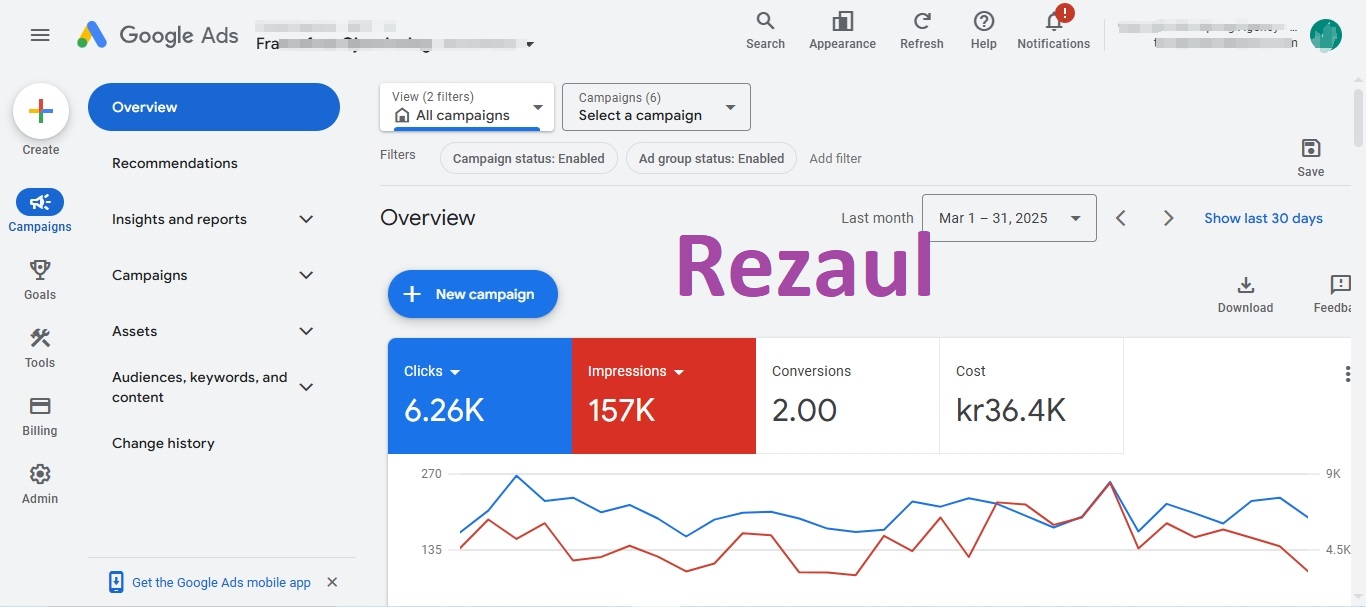1366x607 pixels.
Task: Go to next date range
Action: point(1168,218)
